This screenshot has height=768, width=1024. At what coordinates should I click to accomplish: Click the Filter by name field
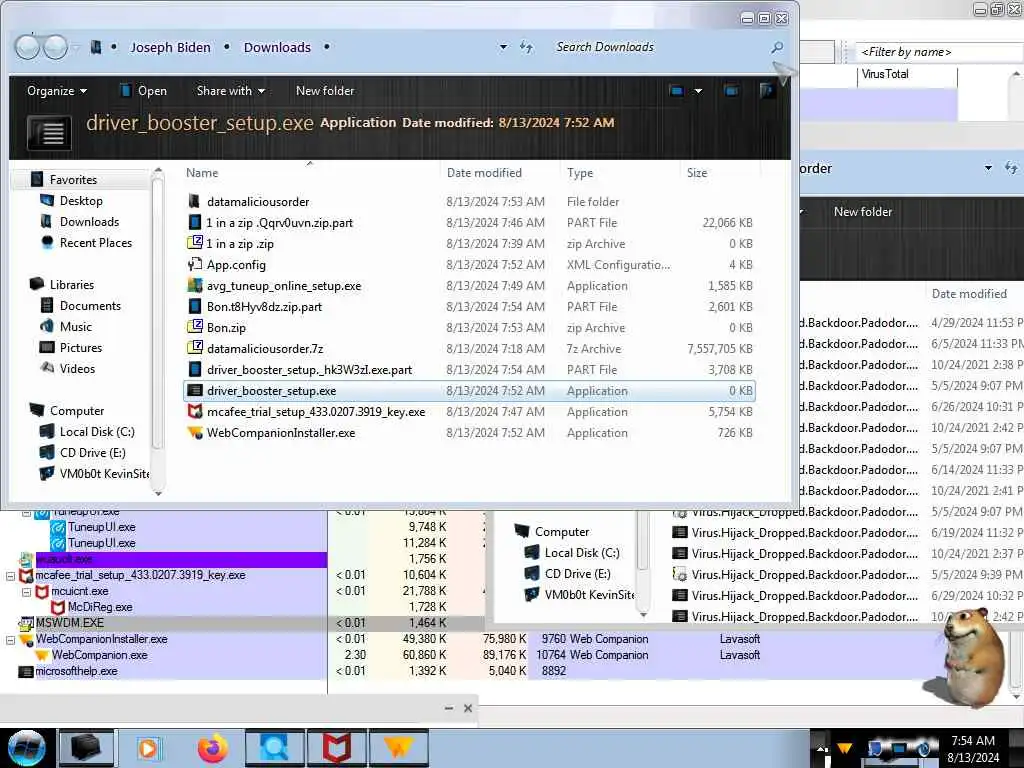point(939,52)
